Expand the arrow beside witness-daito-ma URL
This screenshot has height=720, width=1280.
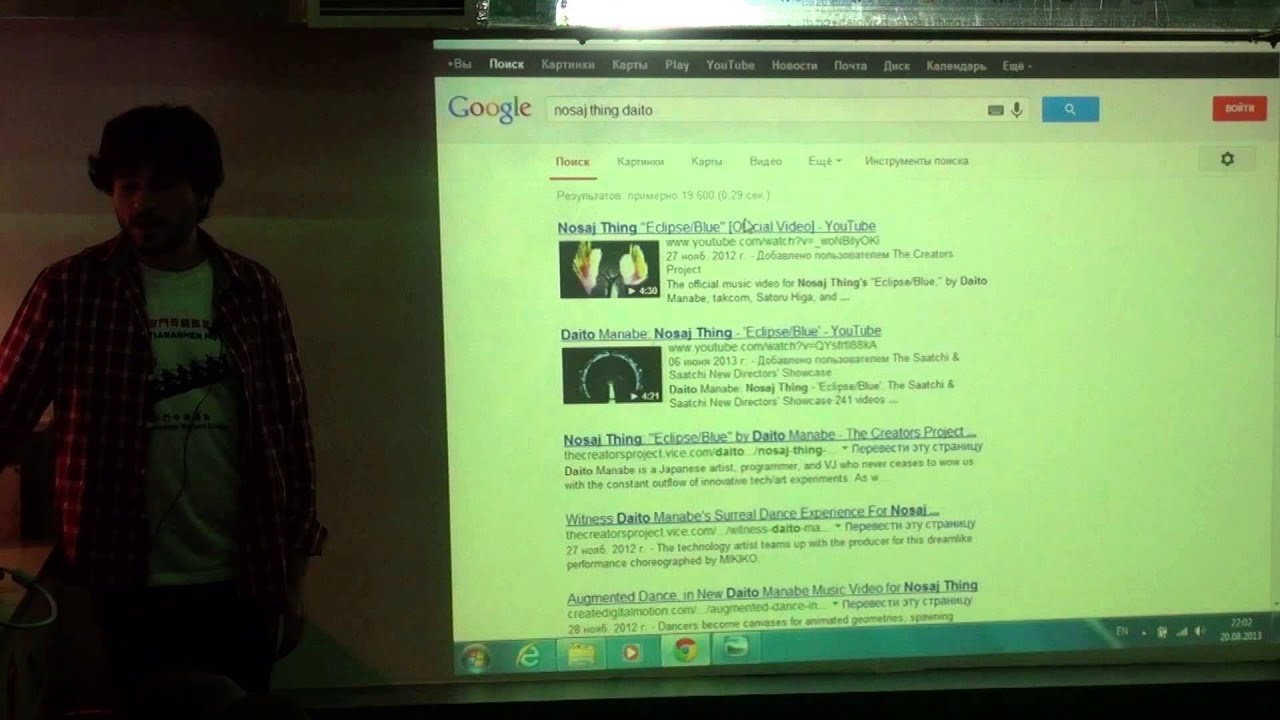point(838,526)
